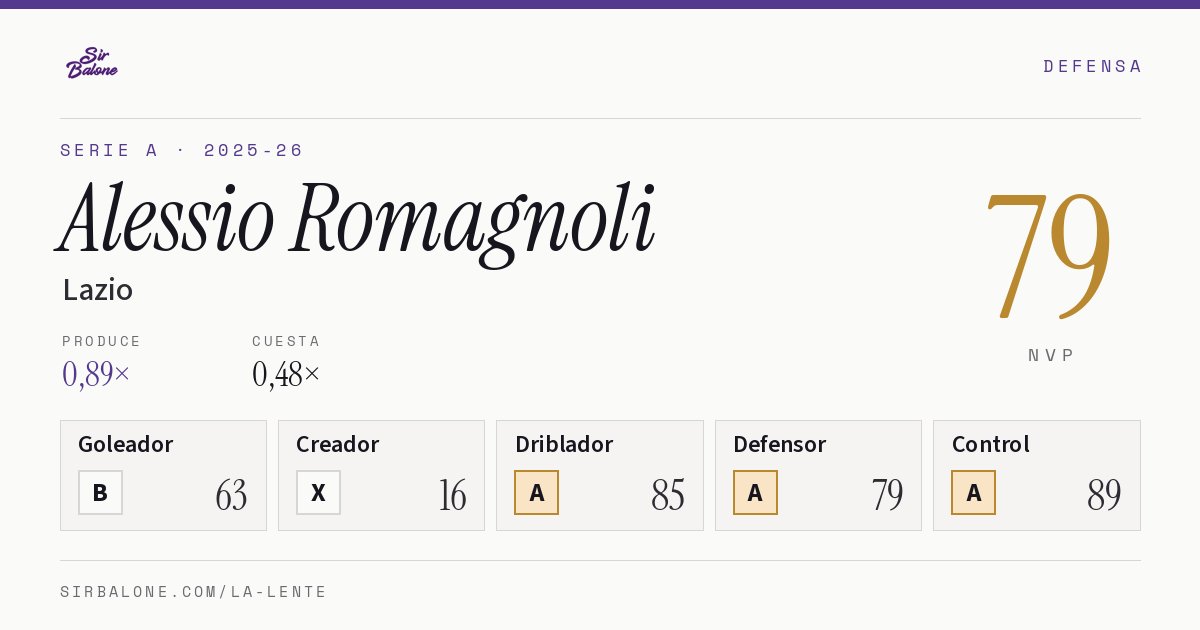This screenshot has height=630, width=1200.
Task: Select the X grade badge under Creador
Action: click(x=318, y=492)
